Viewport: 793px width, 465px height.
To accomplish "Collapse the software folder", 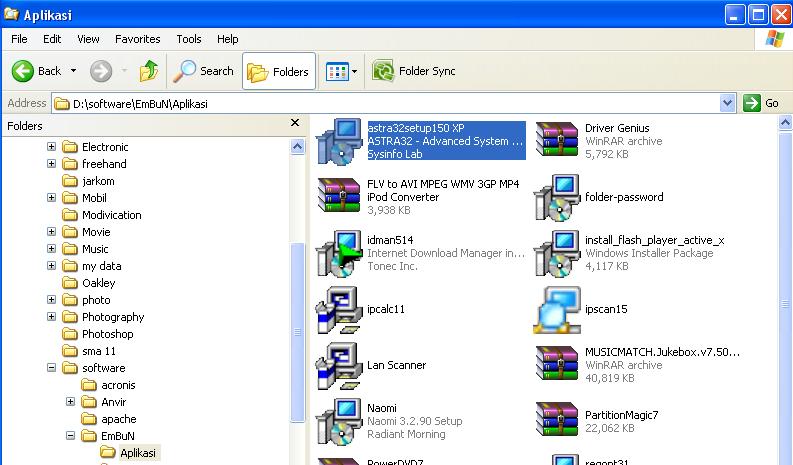I will (51, 367).
